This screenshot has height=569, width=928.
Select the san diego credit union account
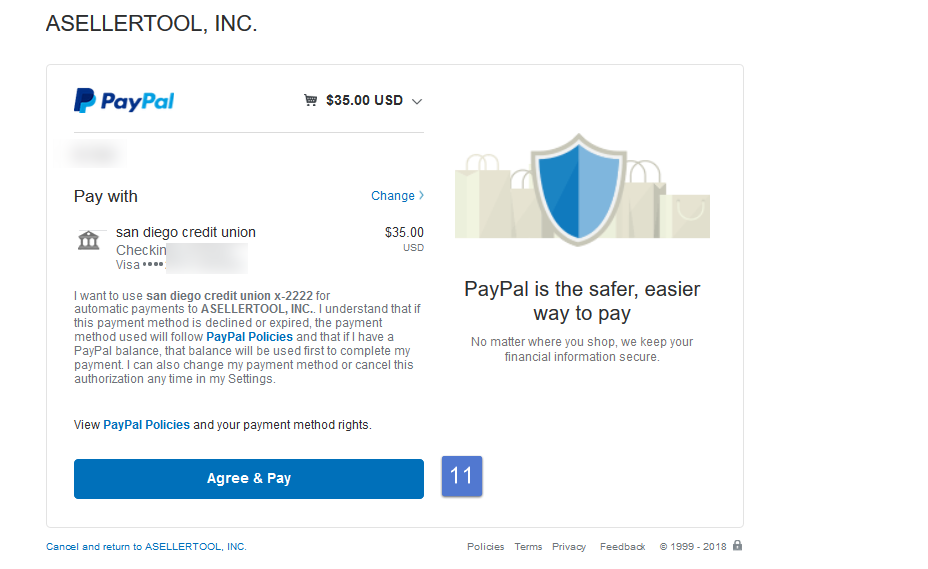[x=186, y=232]
